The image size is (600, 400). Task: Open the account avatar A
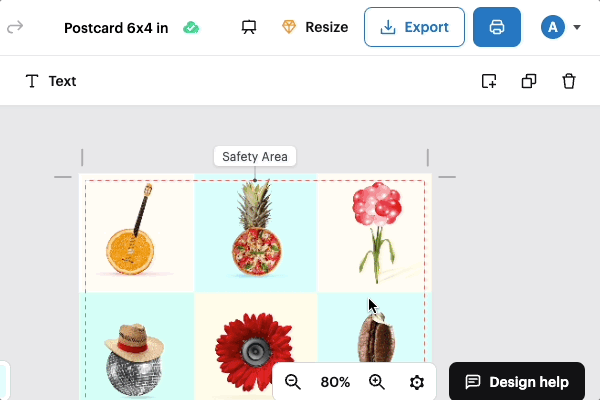click(x=553, y=27)
